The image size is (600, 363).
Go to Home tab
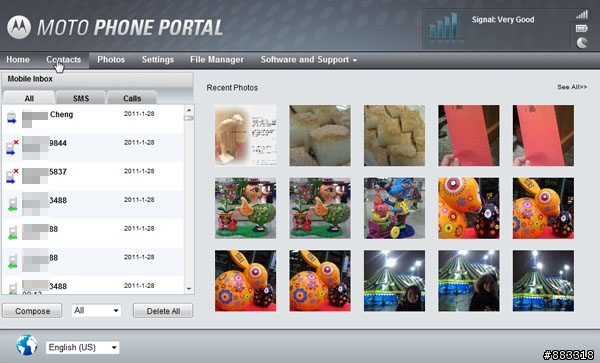pyautogui.click(x=18, y=60)
